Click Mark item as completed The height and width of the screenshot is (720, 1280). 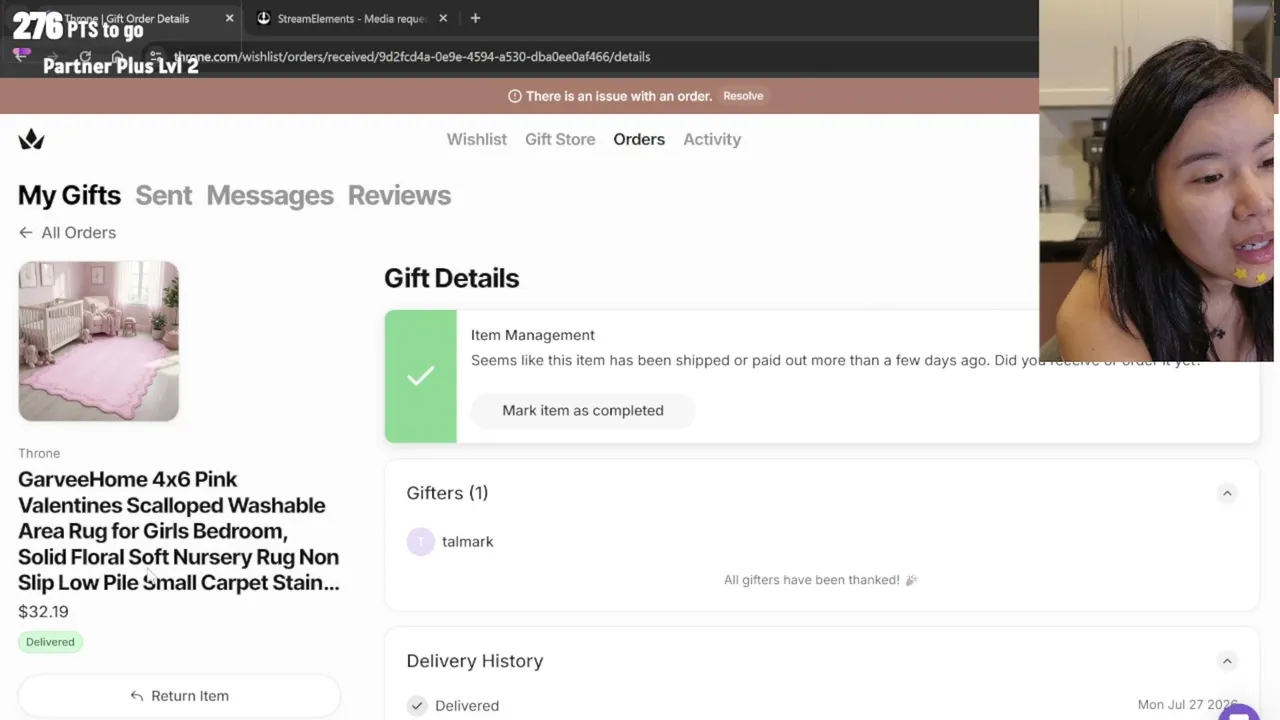point(583,410)
